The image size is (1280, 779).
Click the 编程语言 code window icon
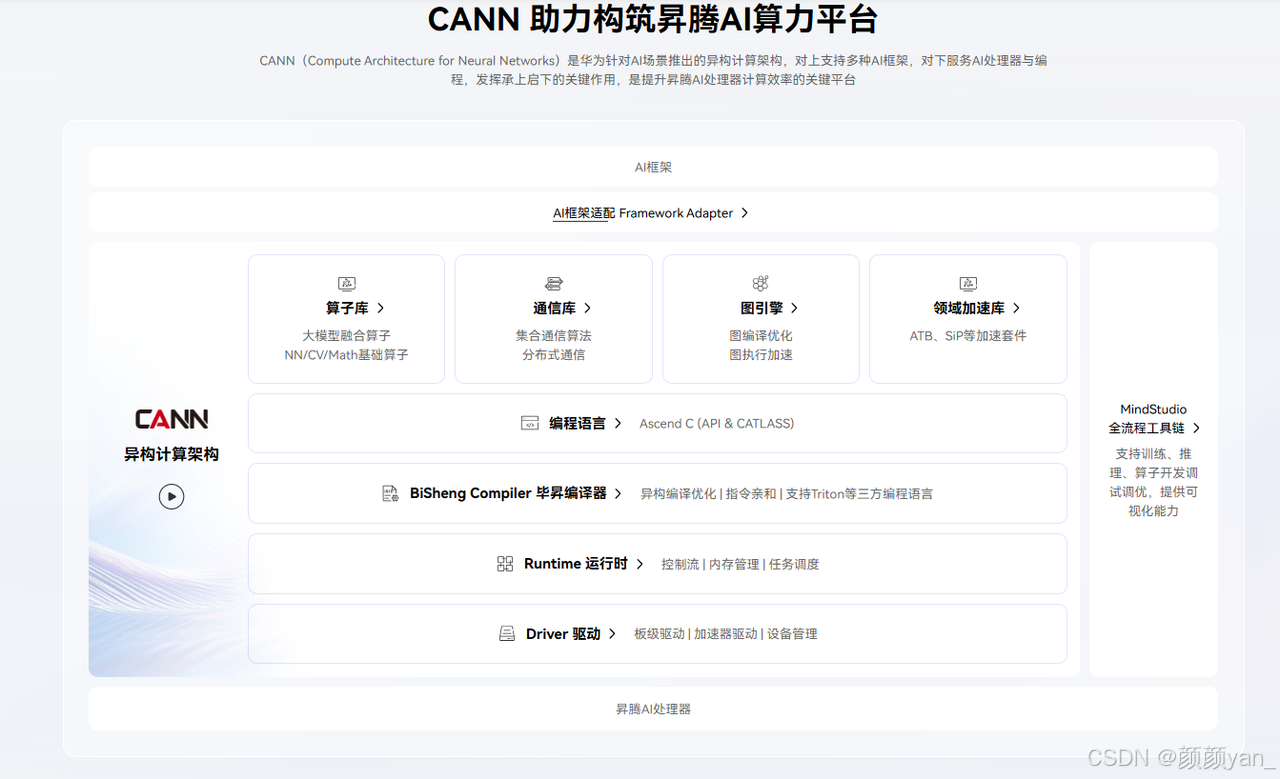point(529,423)
